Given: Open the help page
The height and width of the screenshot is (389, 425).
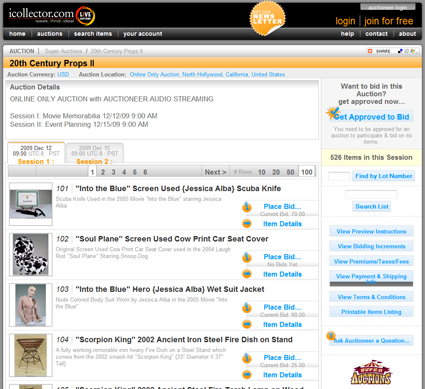Looking at the screenshot, I should coord(347,34).
